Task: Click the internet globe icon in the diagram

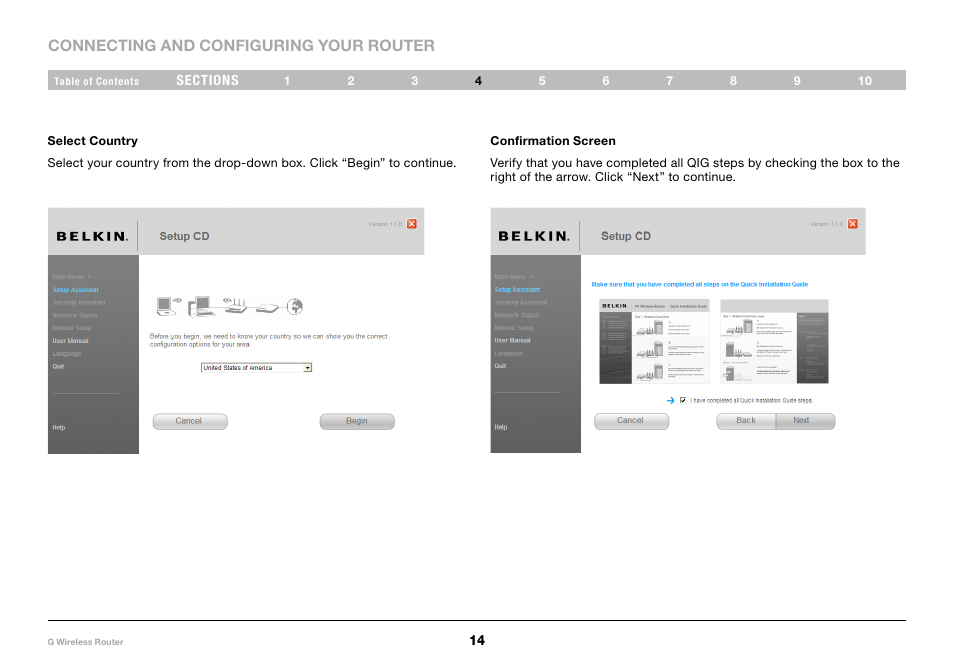Action: click(295, 307)
